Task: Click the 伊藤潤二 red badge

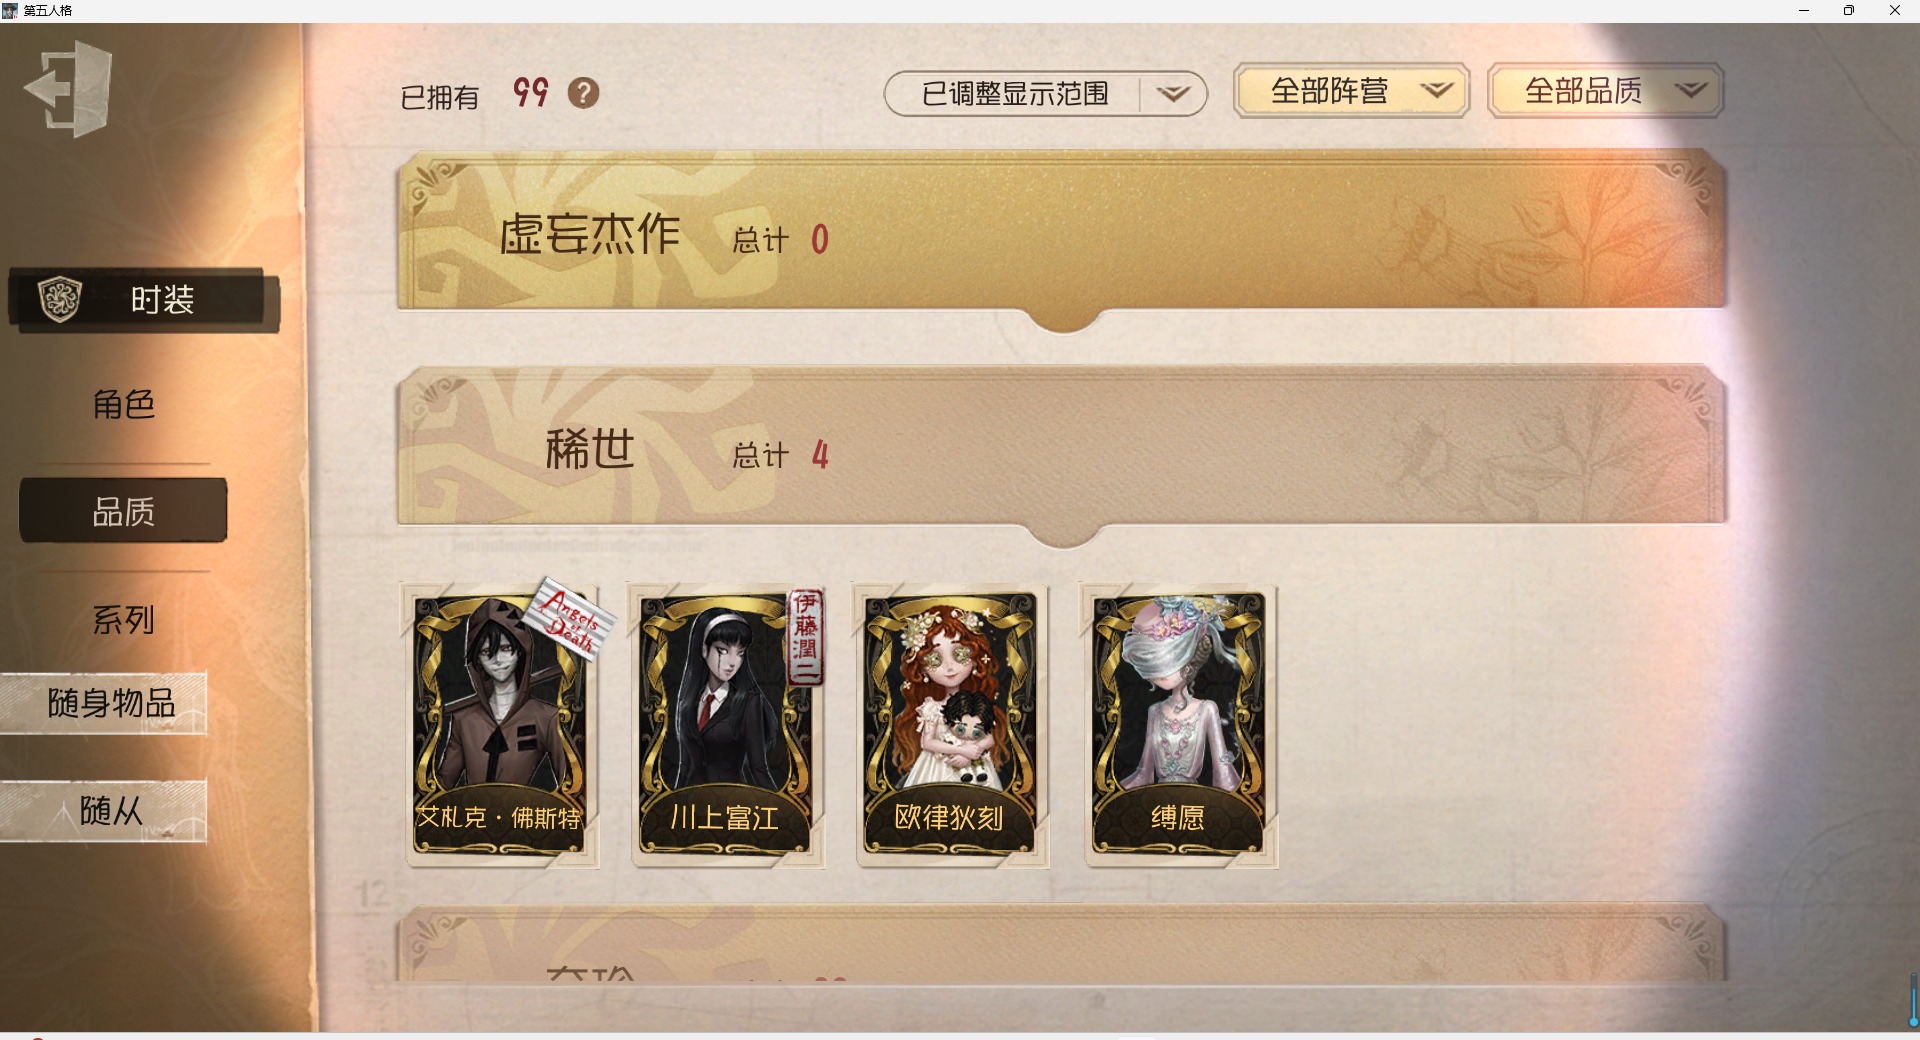Action: coord(806,638)
